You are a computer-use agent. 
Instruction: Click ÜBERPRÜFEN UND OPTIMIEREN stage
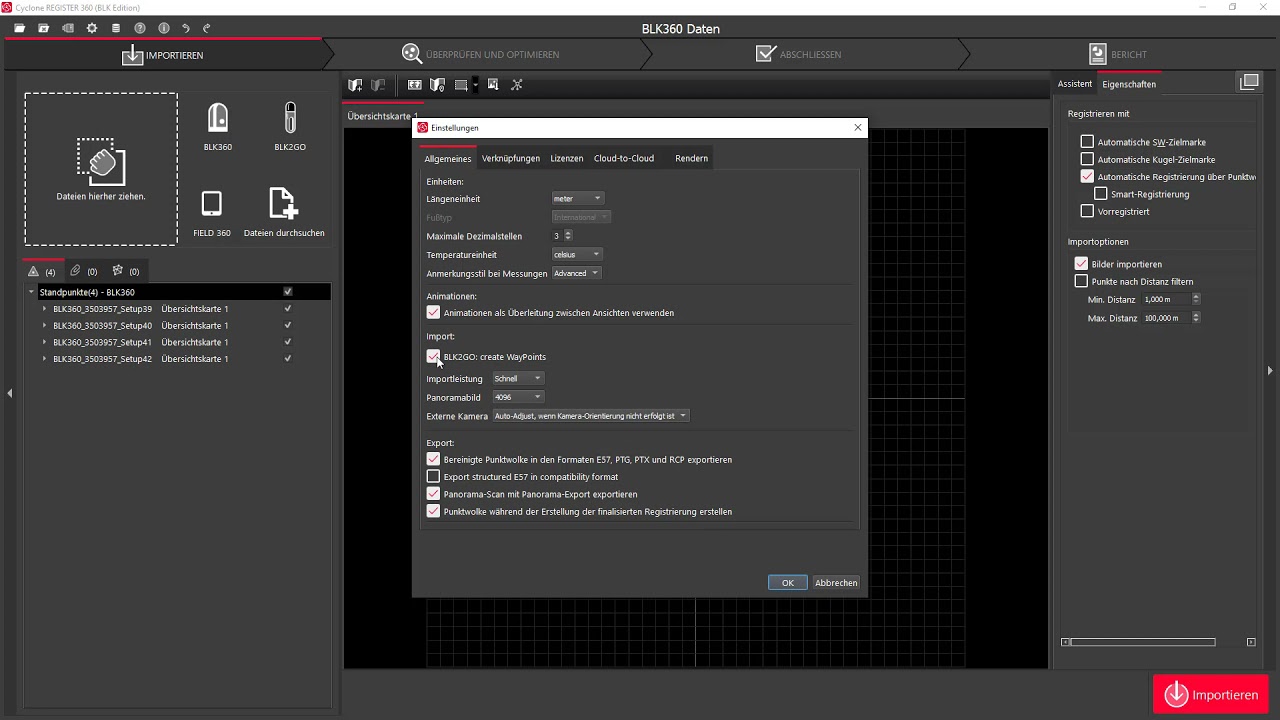480,54
